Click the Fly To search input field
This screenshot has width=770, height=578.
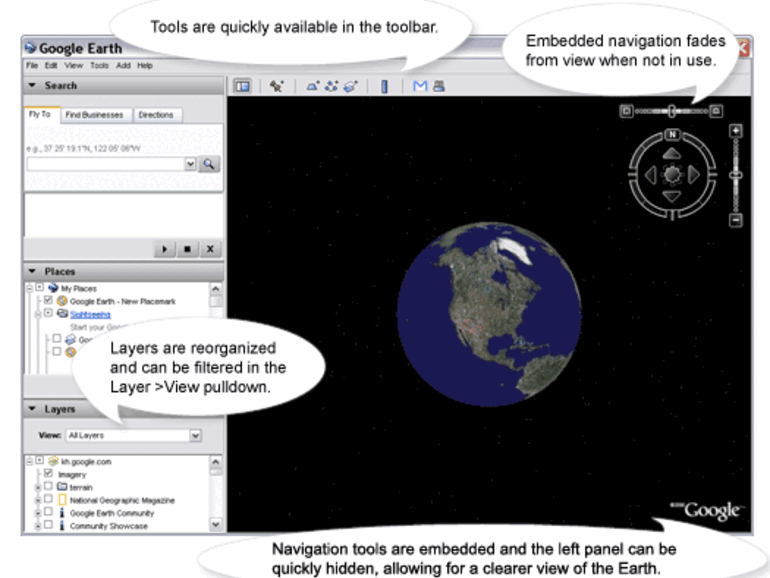(106, 164)
